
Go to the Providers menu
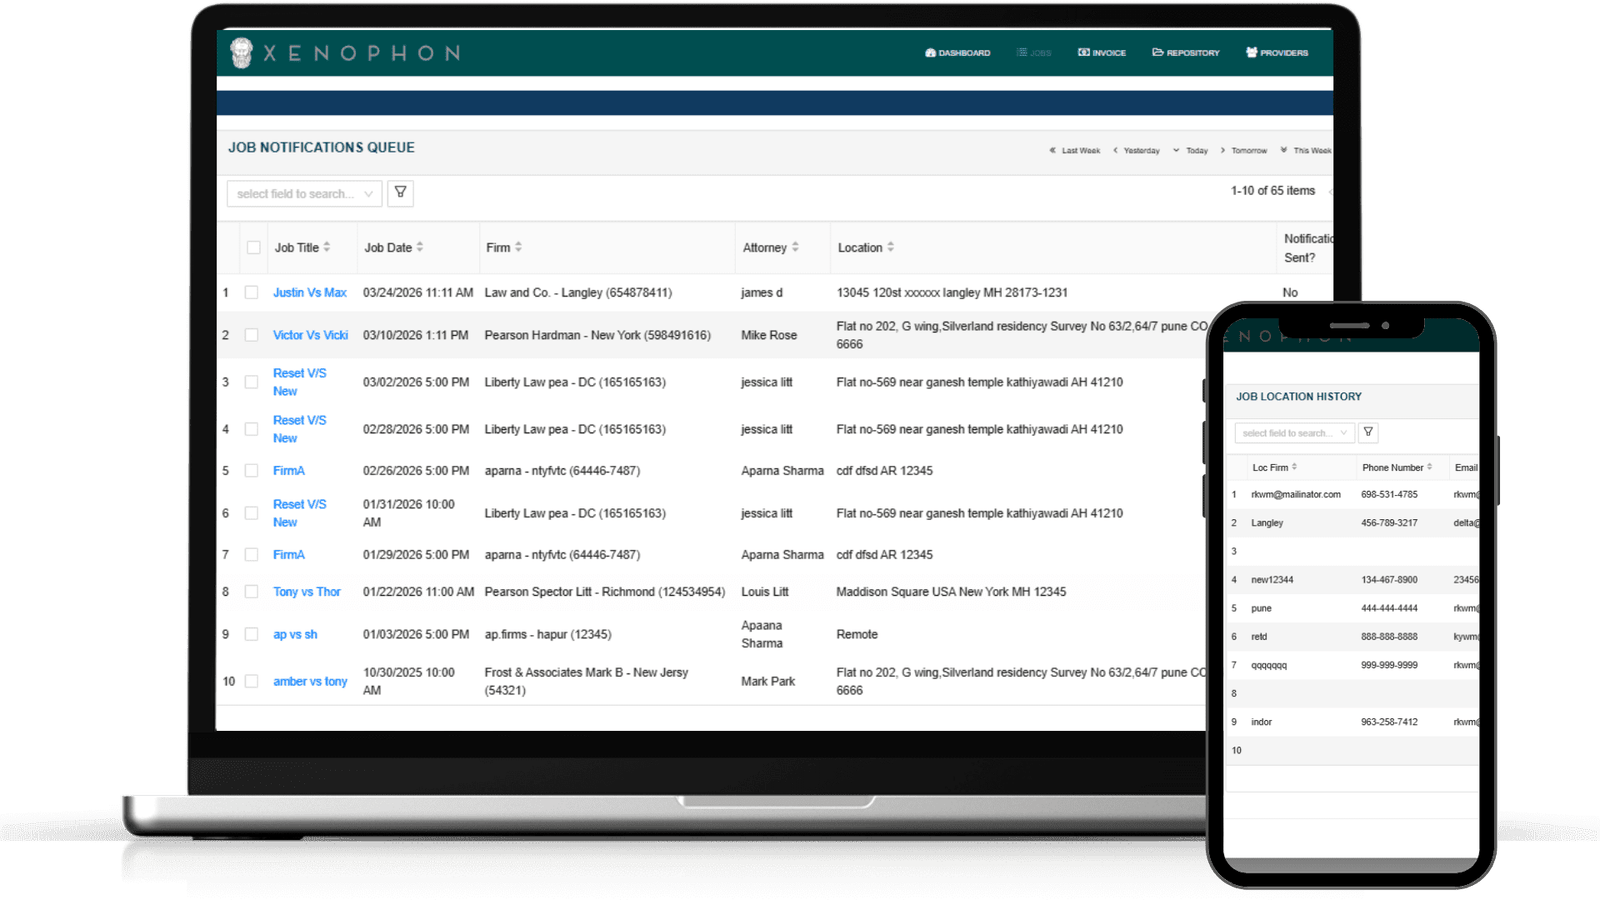click(1276, 53)
